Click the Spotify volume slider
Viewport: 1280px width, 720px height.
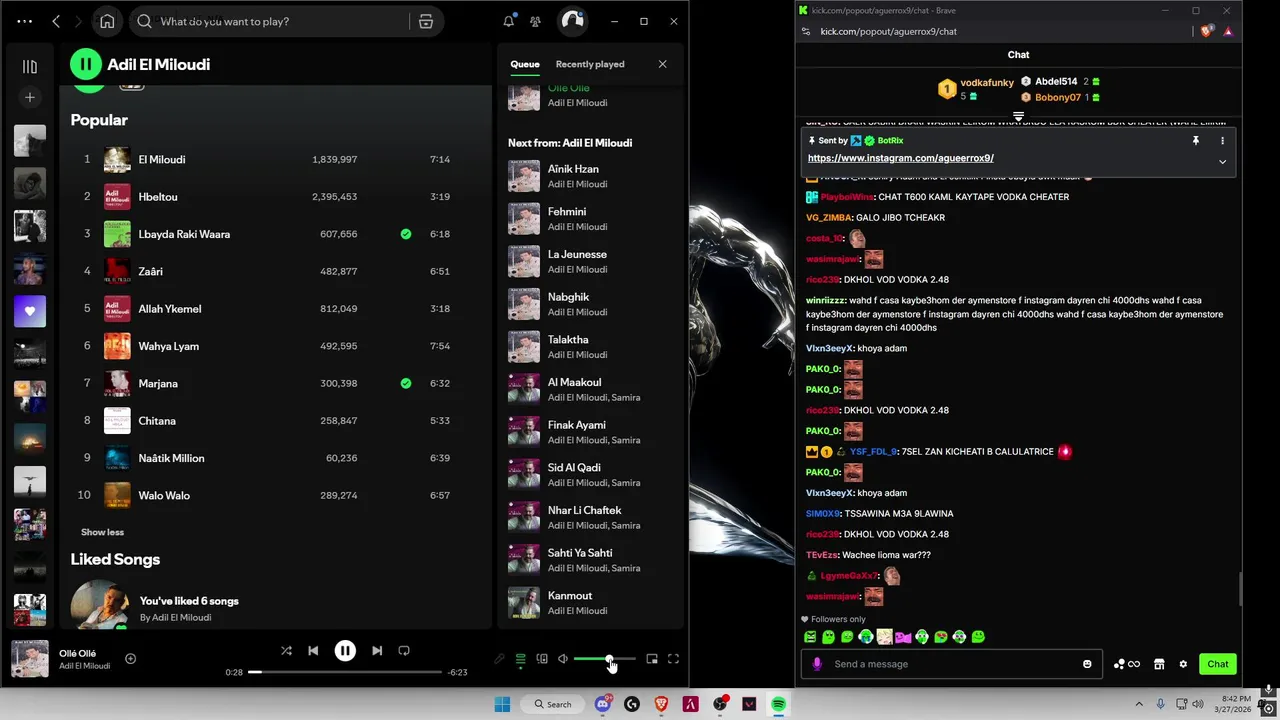[x=605, y=659]
